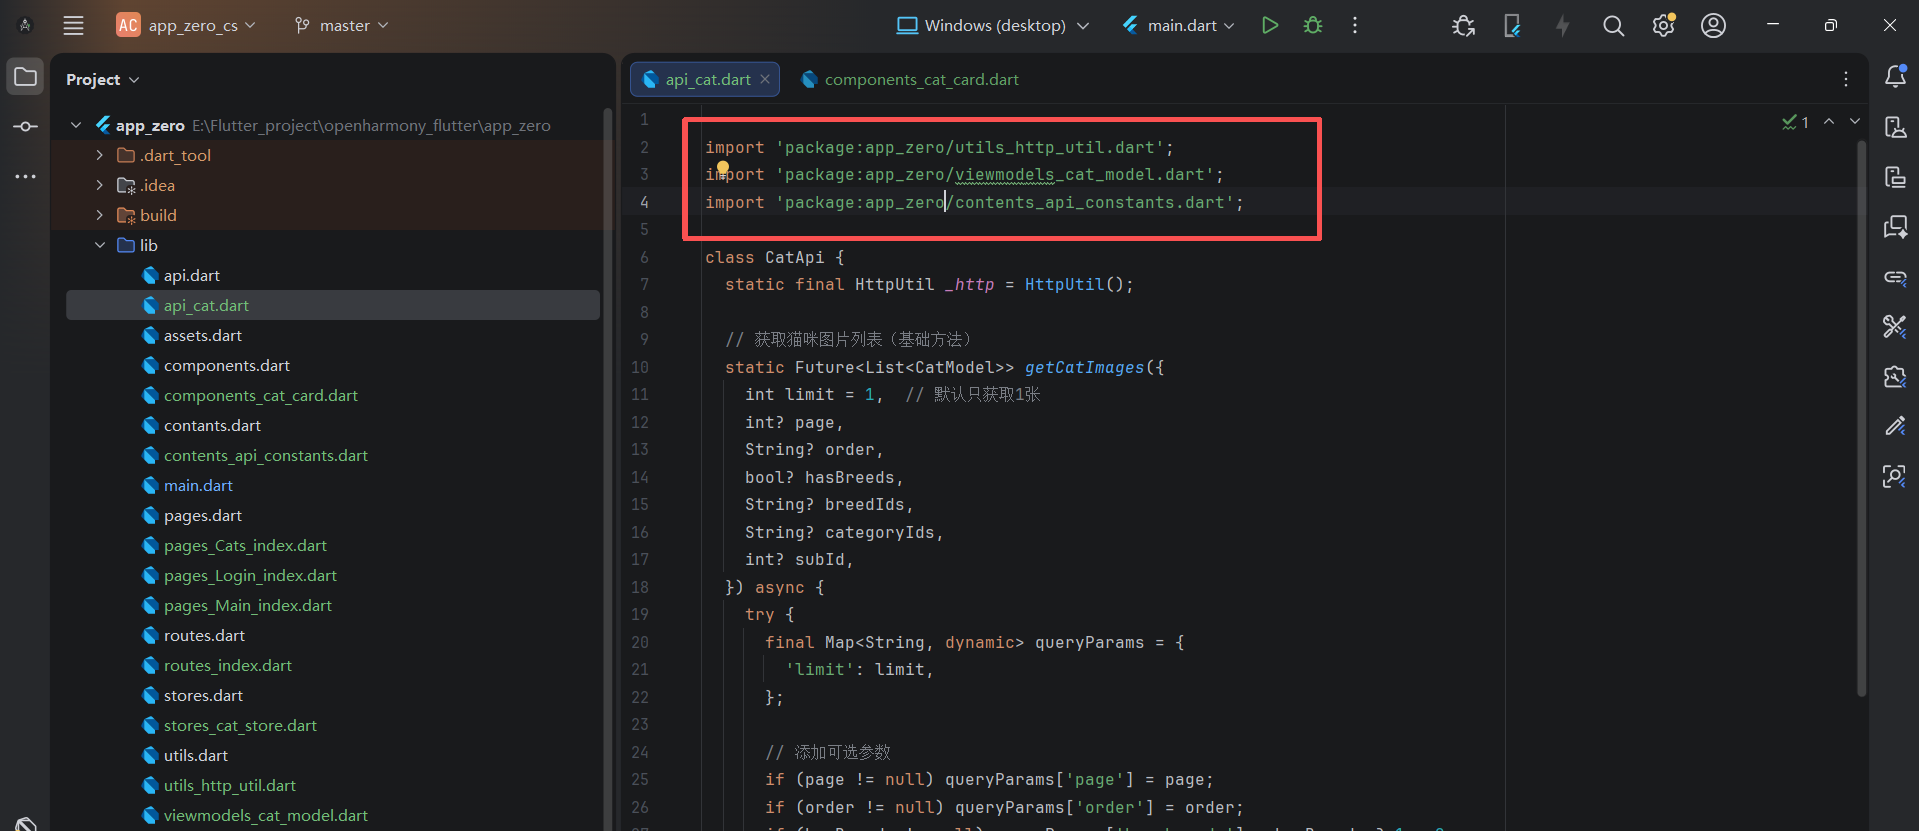Click the CatApi class name

(794, 257)
